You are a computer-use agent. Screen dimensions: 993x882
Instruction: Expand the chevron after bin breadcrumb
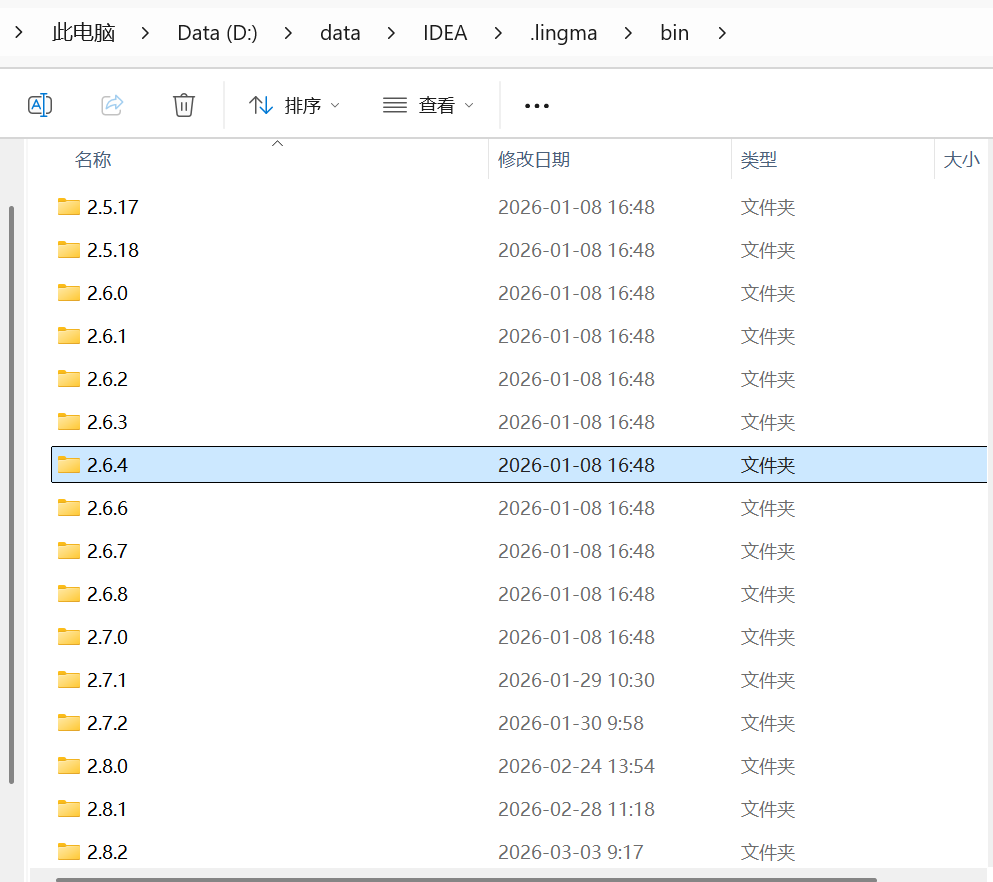pos(722,33)
